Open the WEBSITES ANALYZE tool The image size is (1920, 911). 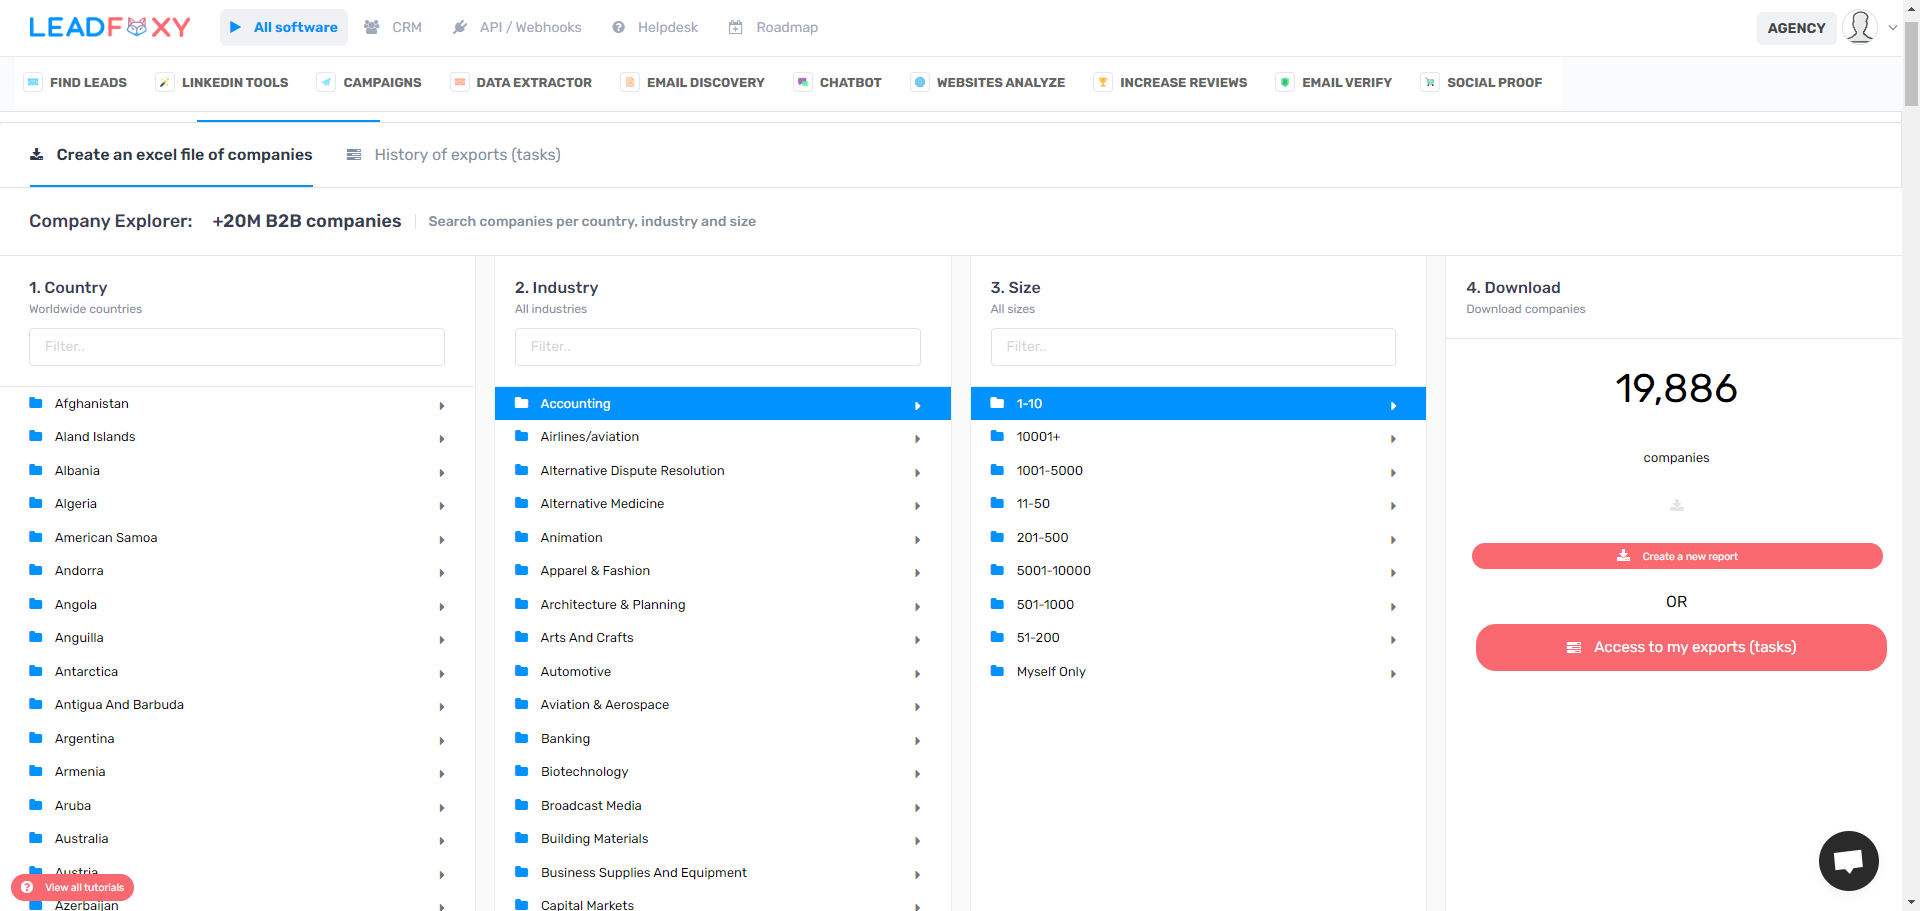pos(988,82)
